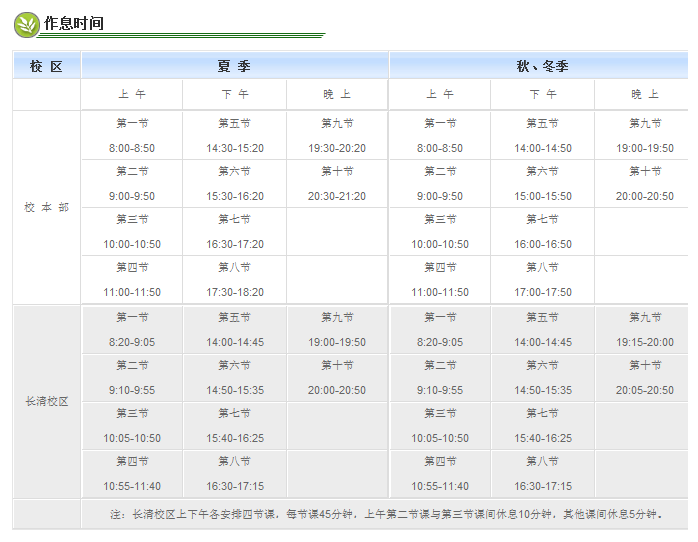The height and width of the screenshot is (542, 698).
Task: Select the 夏季 season header
Action: 234,66
